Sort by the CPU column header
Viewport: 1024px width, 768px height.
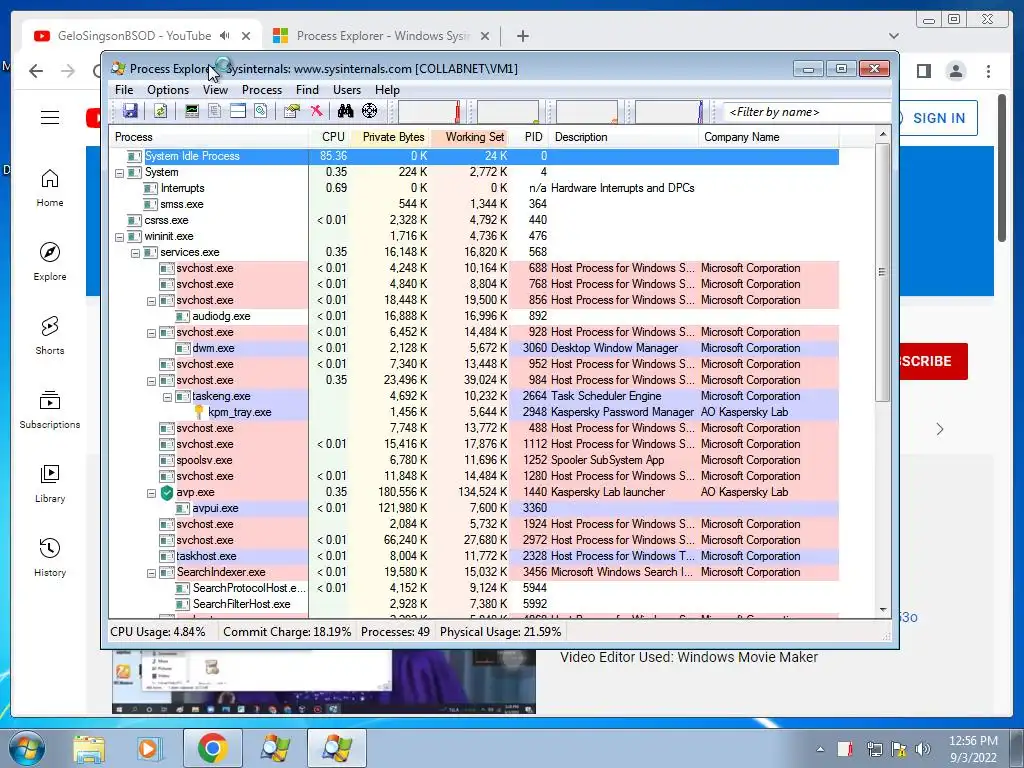click(329, 137)
